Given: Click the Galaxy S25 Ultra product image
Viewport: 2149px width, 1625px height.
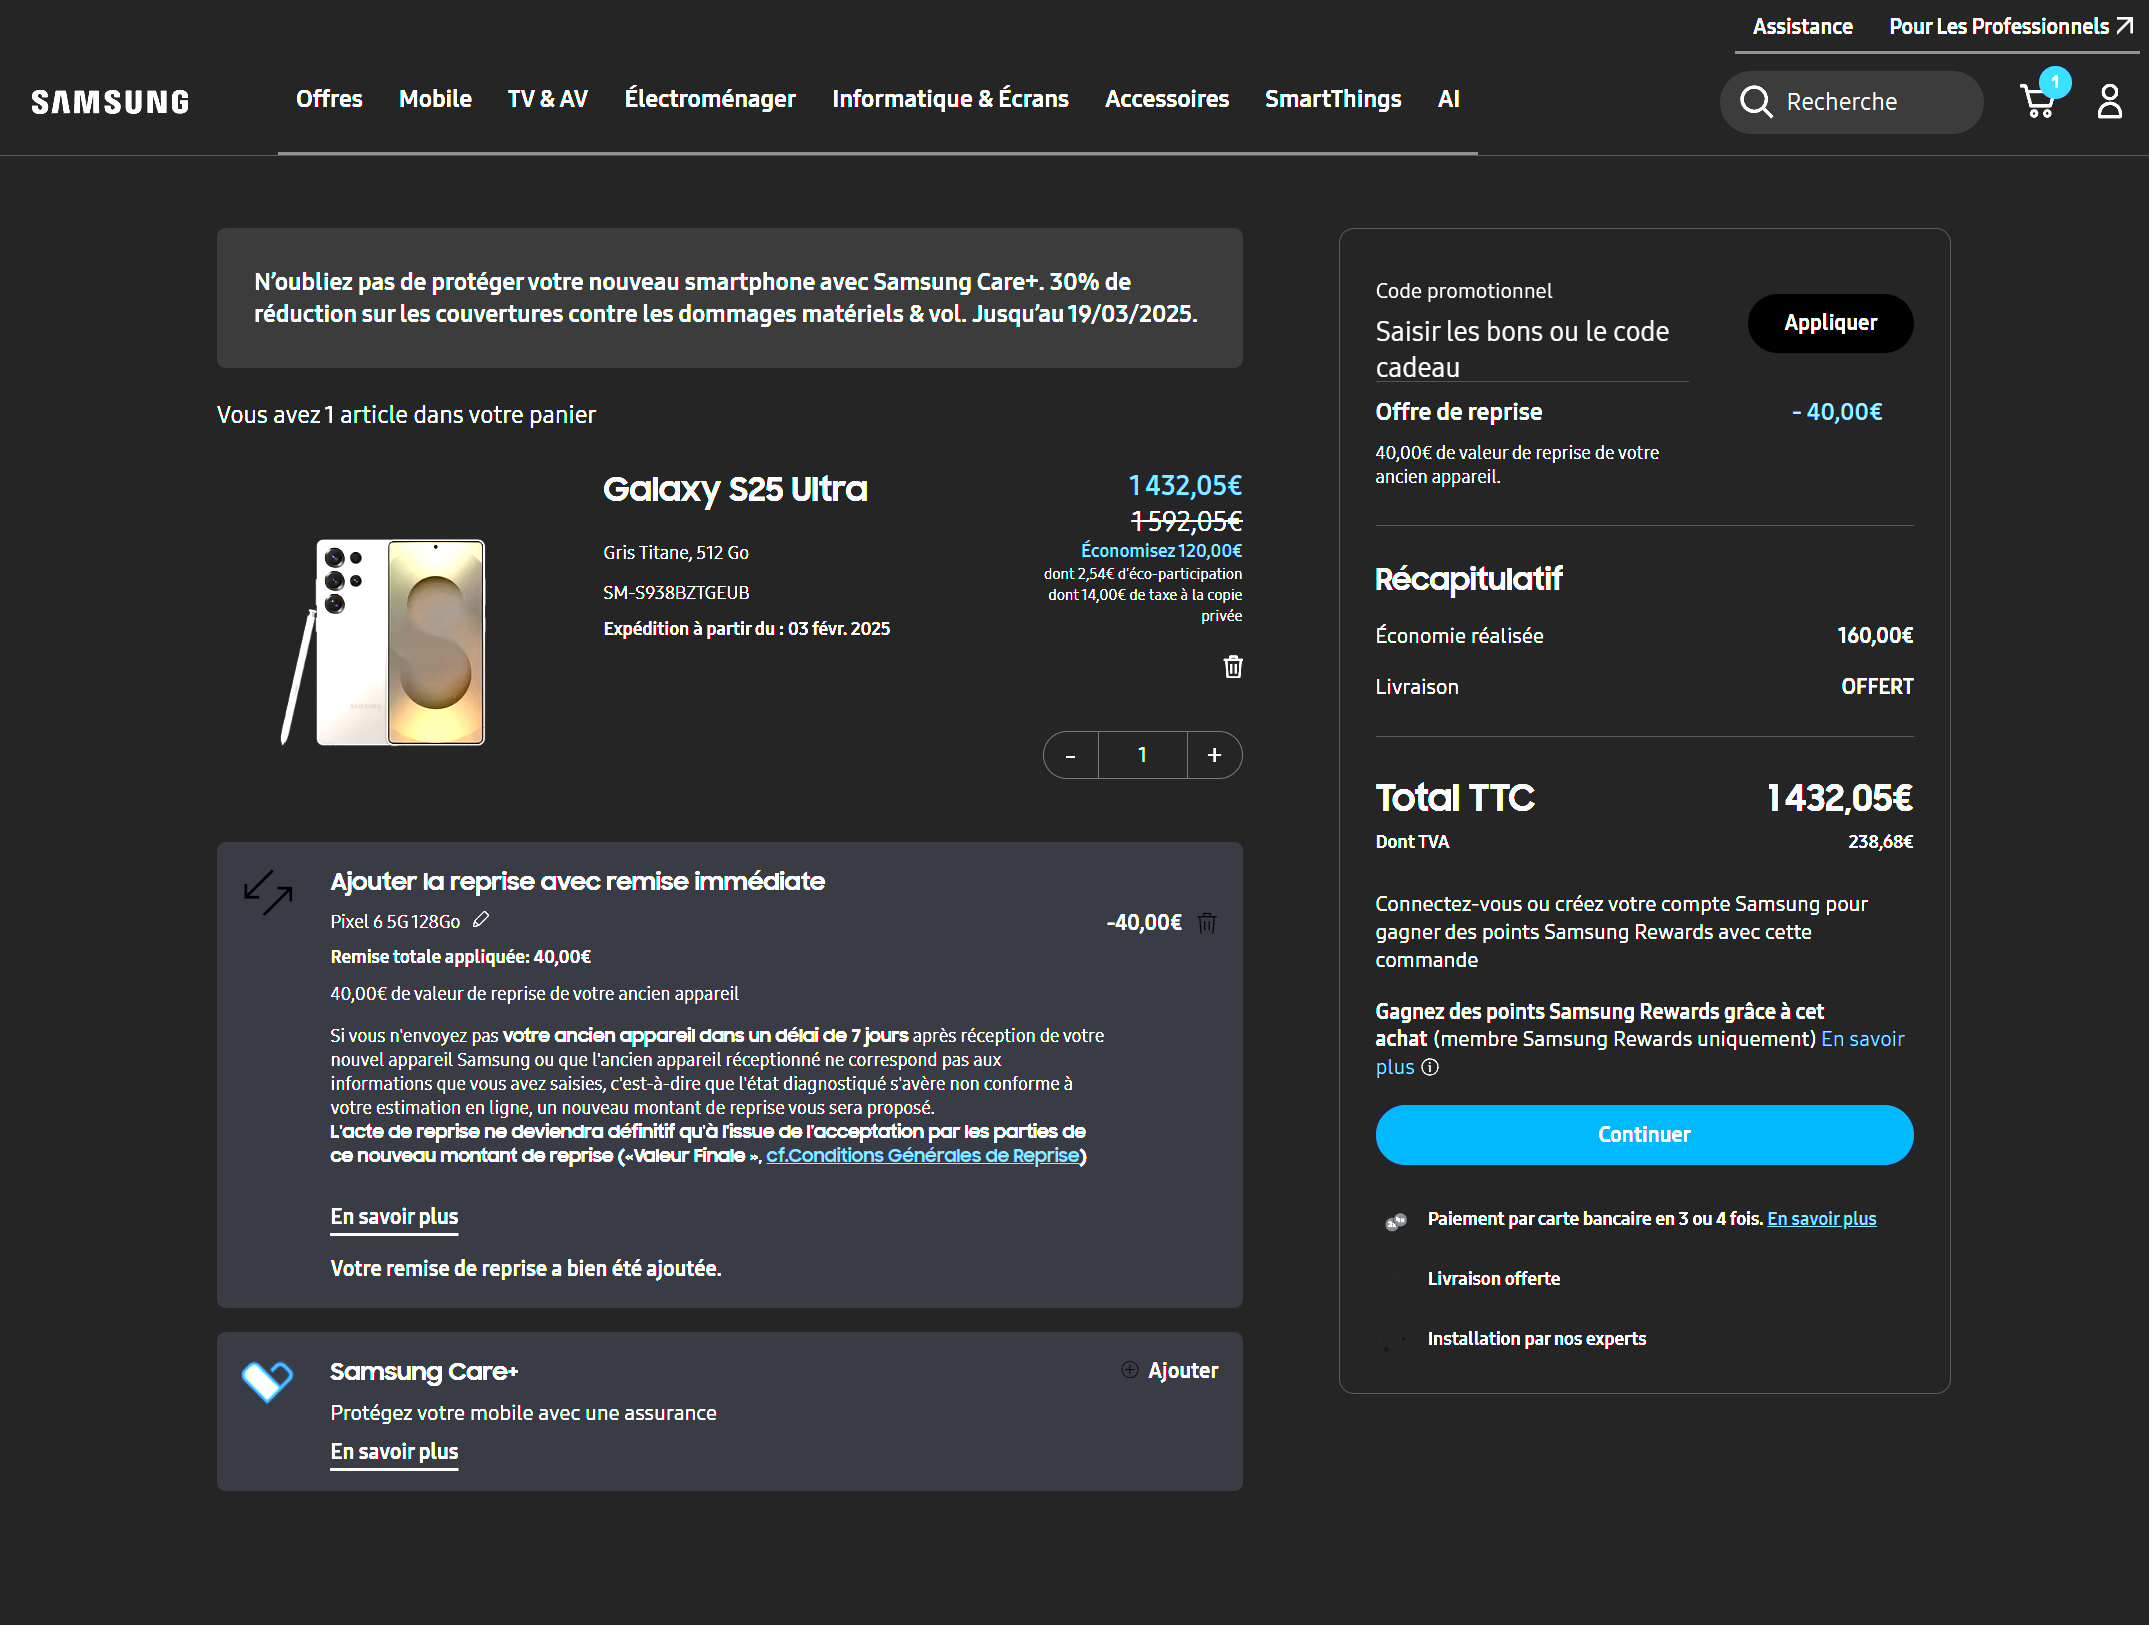Looking at the screenshot, I should pyautogui.click(x=383, y=642).
